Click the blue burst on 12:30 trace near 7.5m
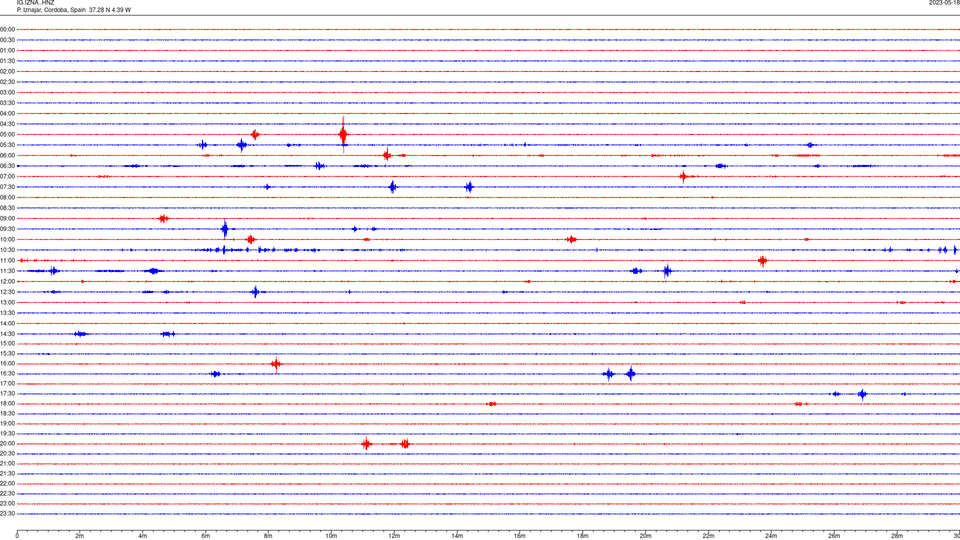 pos(255,292)
